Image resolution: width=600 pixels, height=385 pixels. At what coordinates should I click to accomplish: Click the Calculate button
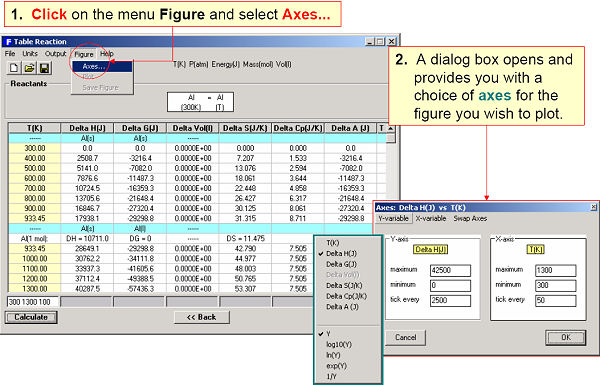(x=31, y=317)
